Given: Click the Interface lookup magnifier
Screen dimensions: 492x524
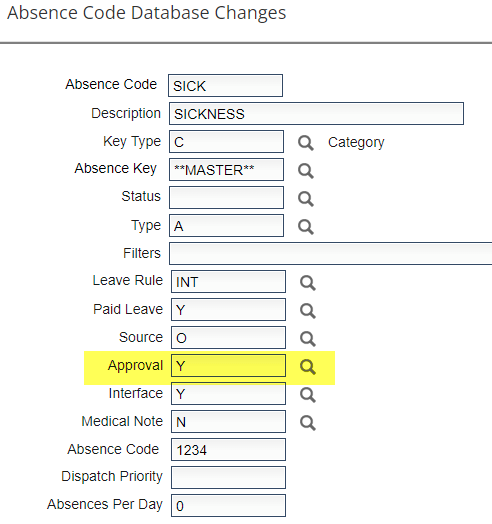Looking at the screenshot, I should (308, 395).
